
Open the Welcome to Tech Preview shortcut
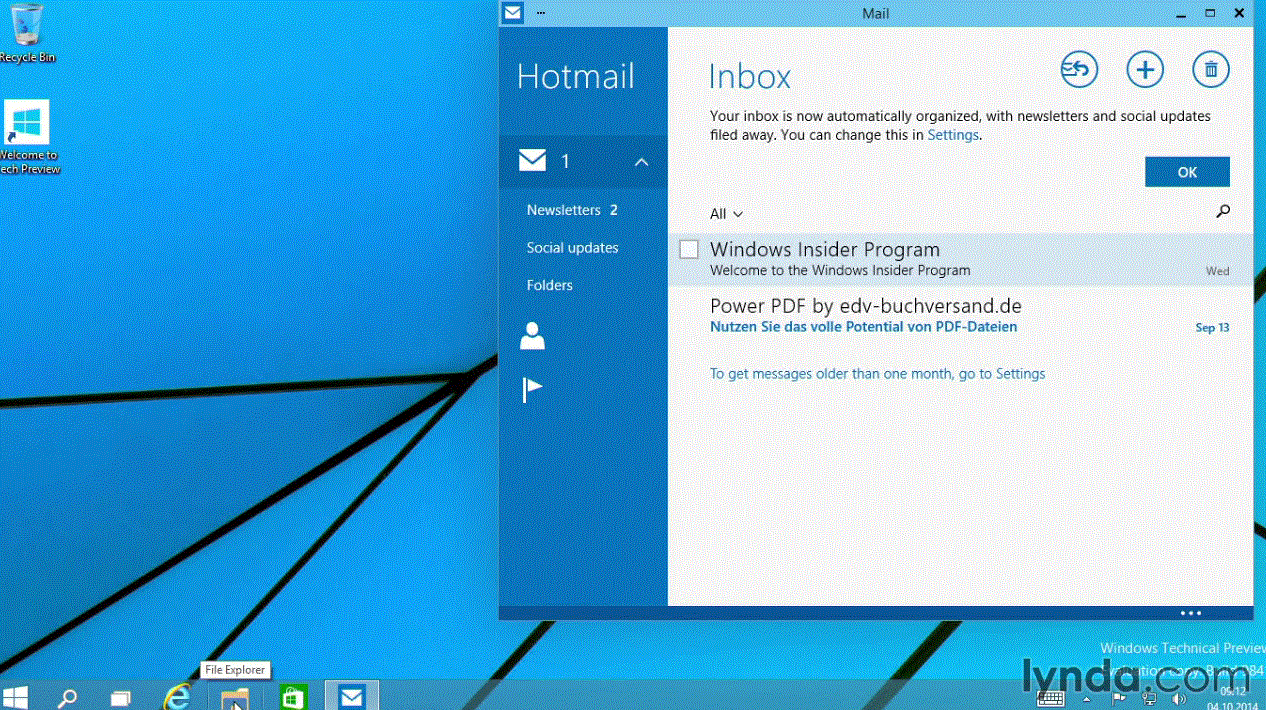pyautogui.click(x=27, y=137)
